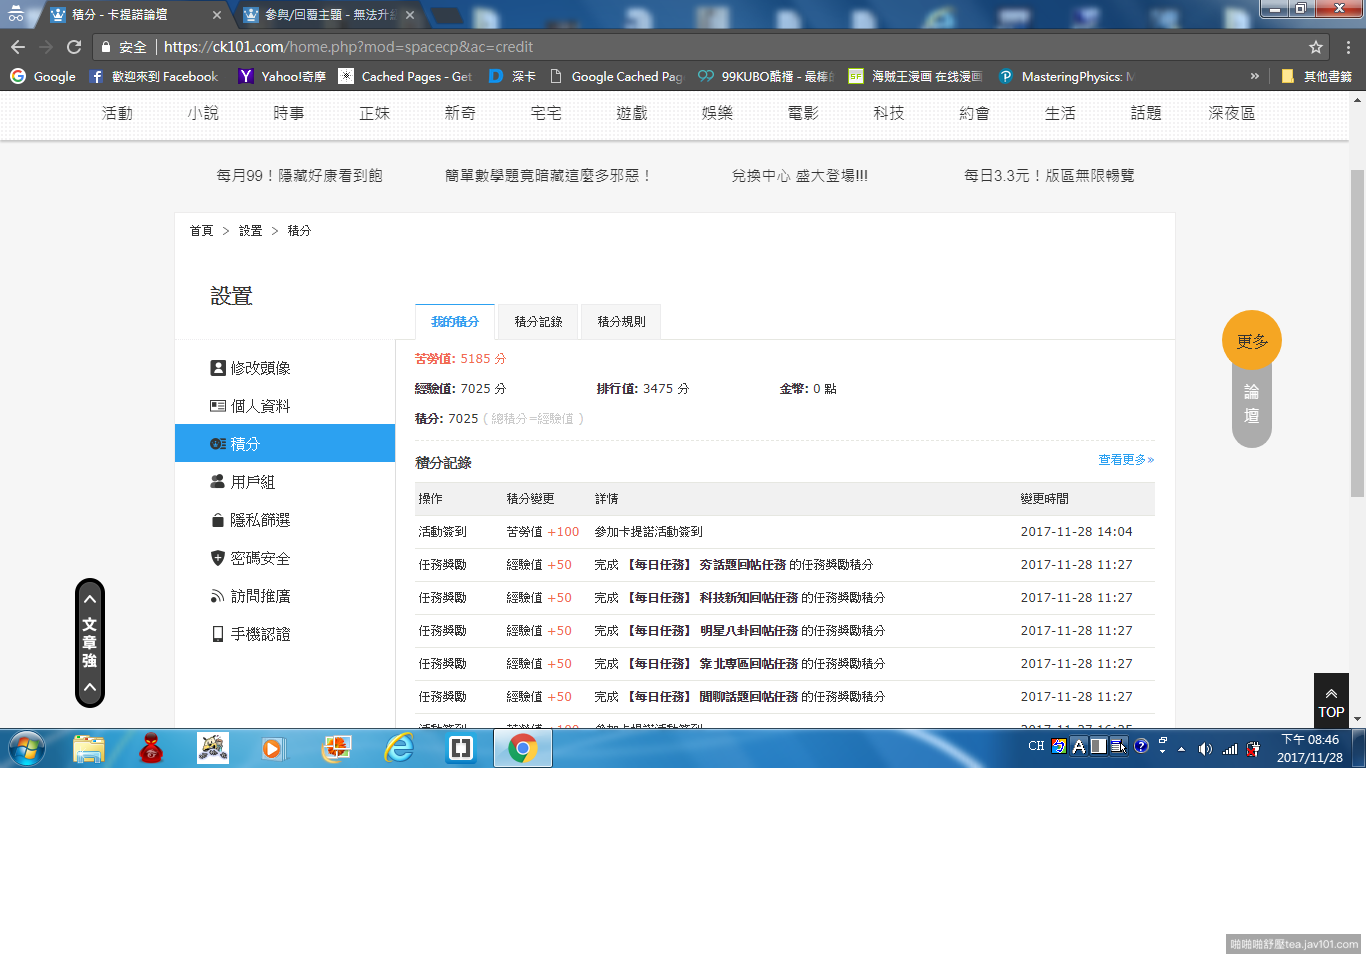
Task: Open the 夯話題回帖任務 task link
Action: tap(743, 565)
